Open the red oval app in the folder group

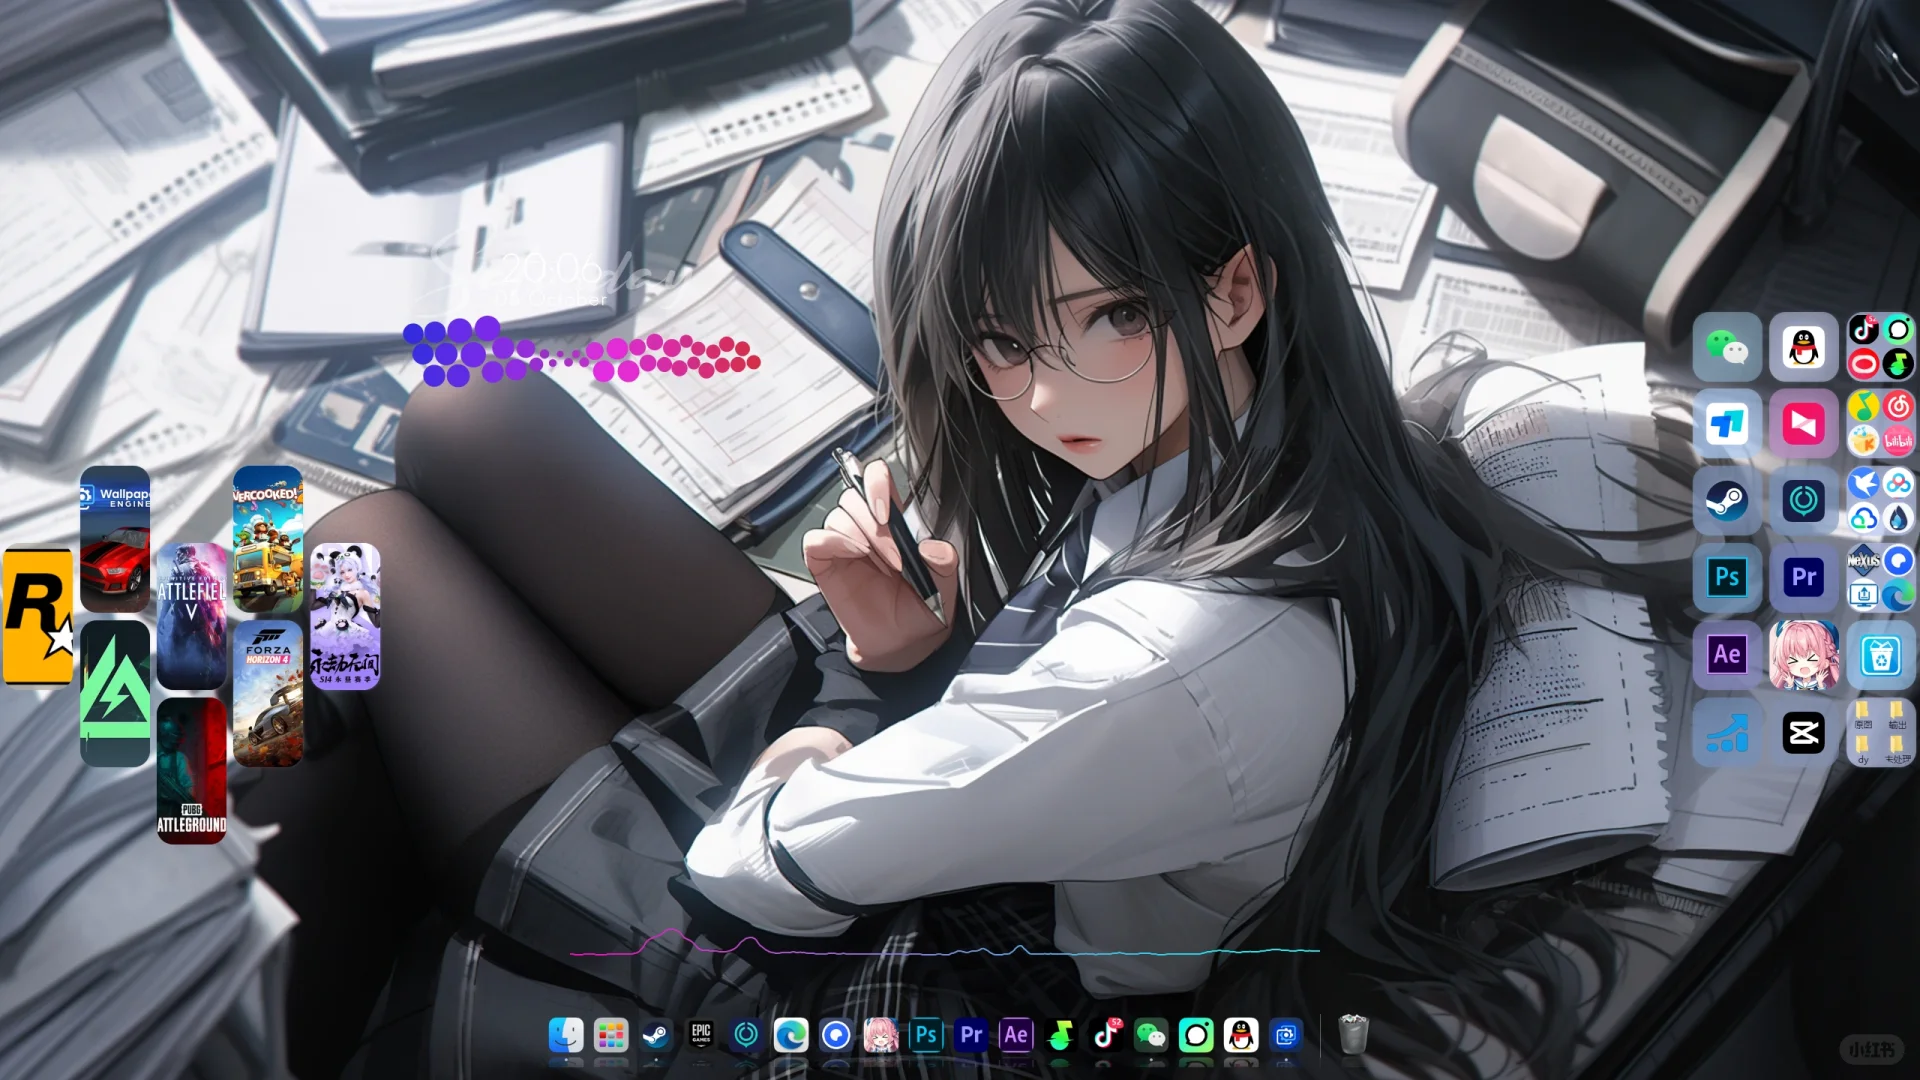pos(1864,364)
